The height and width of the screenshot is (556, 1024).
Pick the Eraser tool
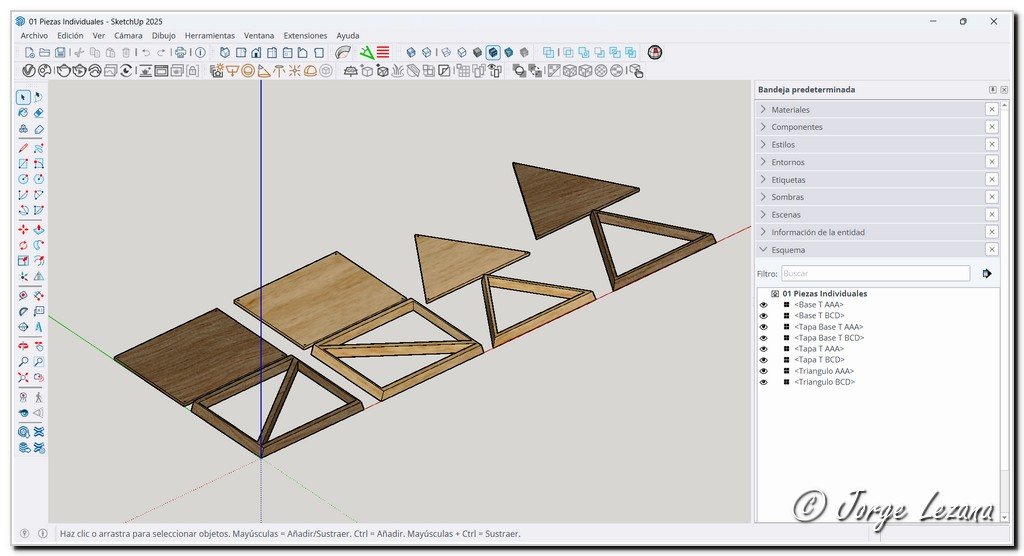(x=39, y=113)
